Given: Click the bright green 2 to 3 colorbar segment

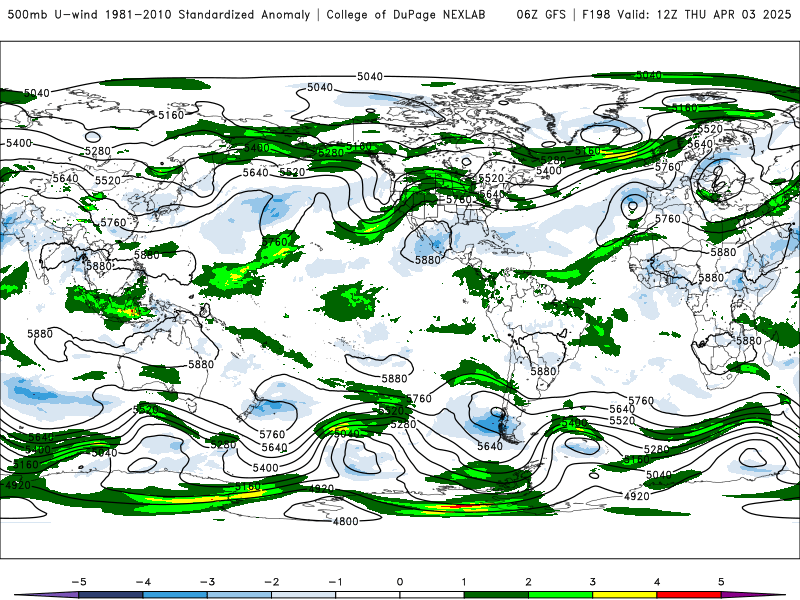Looking at the screenshot, I should 560,595.
